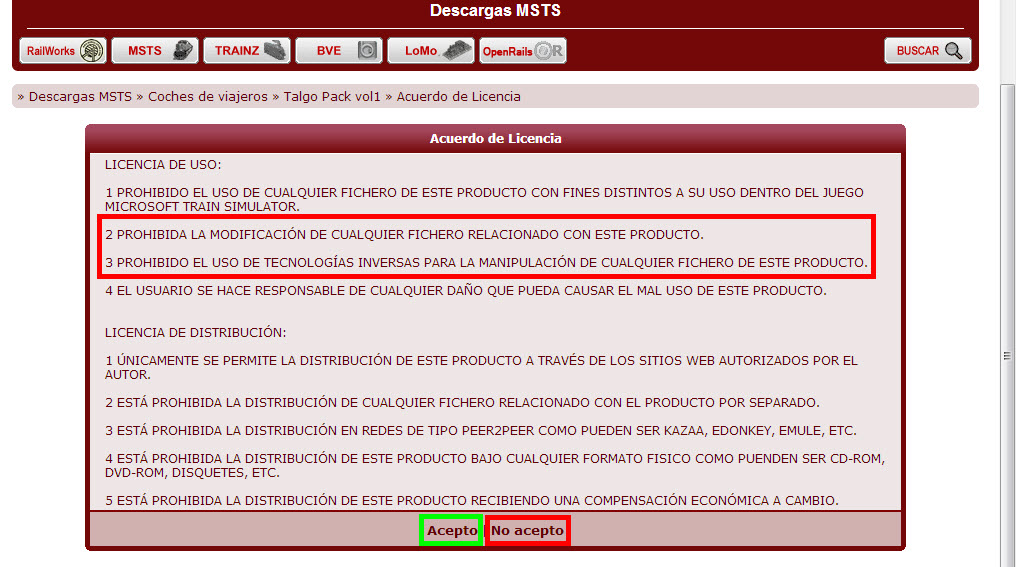The height and width of the screenshot is (567, 1024).
Task: Click the page's vertical scrollbar grip
Action: click(1008, 356)
